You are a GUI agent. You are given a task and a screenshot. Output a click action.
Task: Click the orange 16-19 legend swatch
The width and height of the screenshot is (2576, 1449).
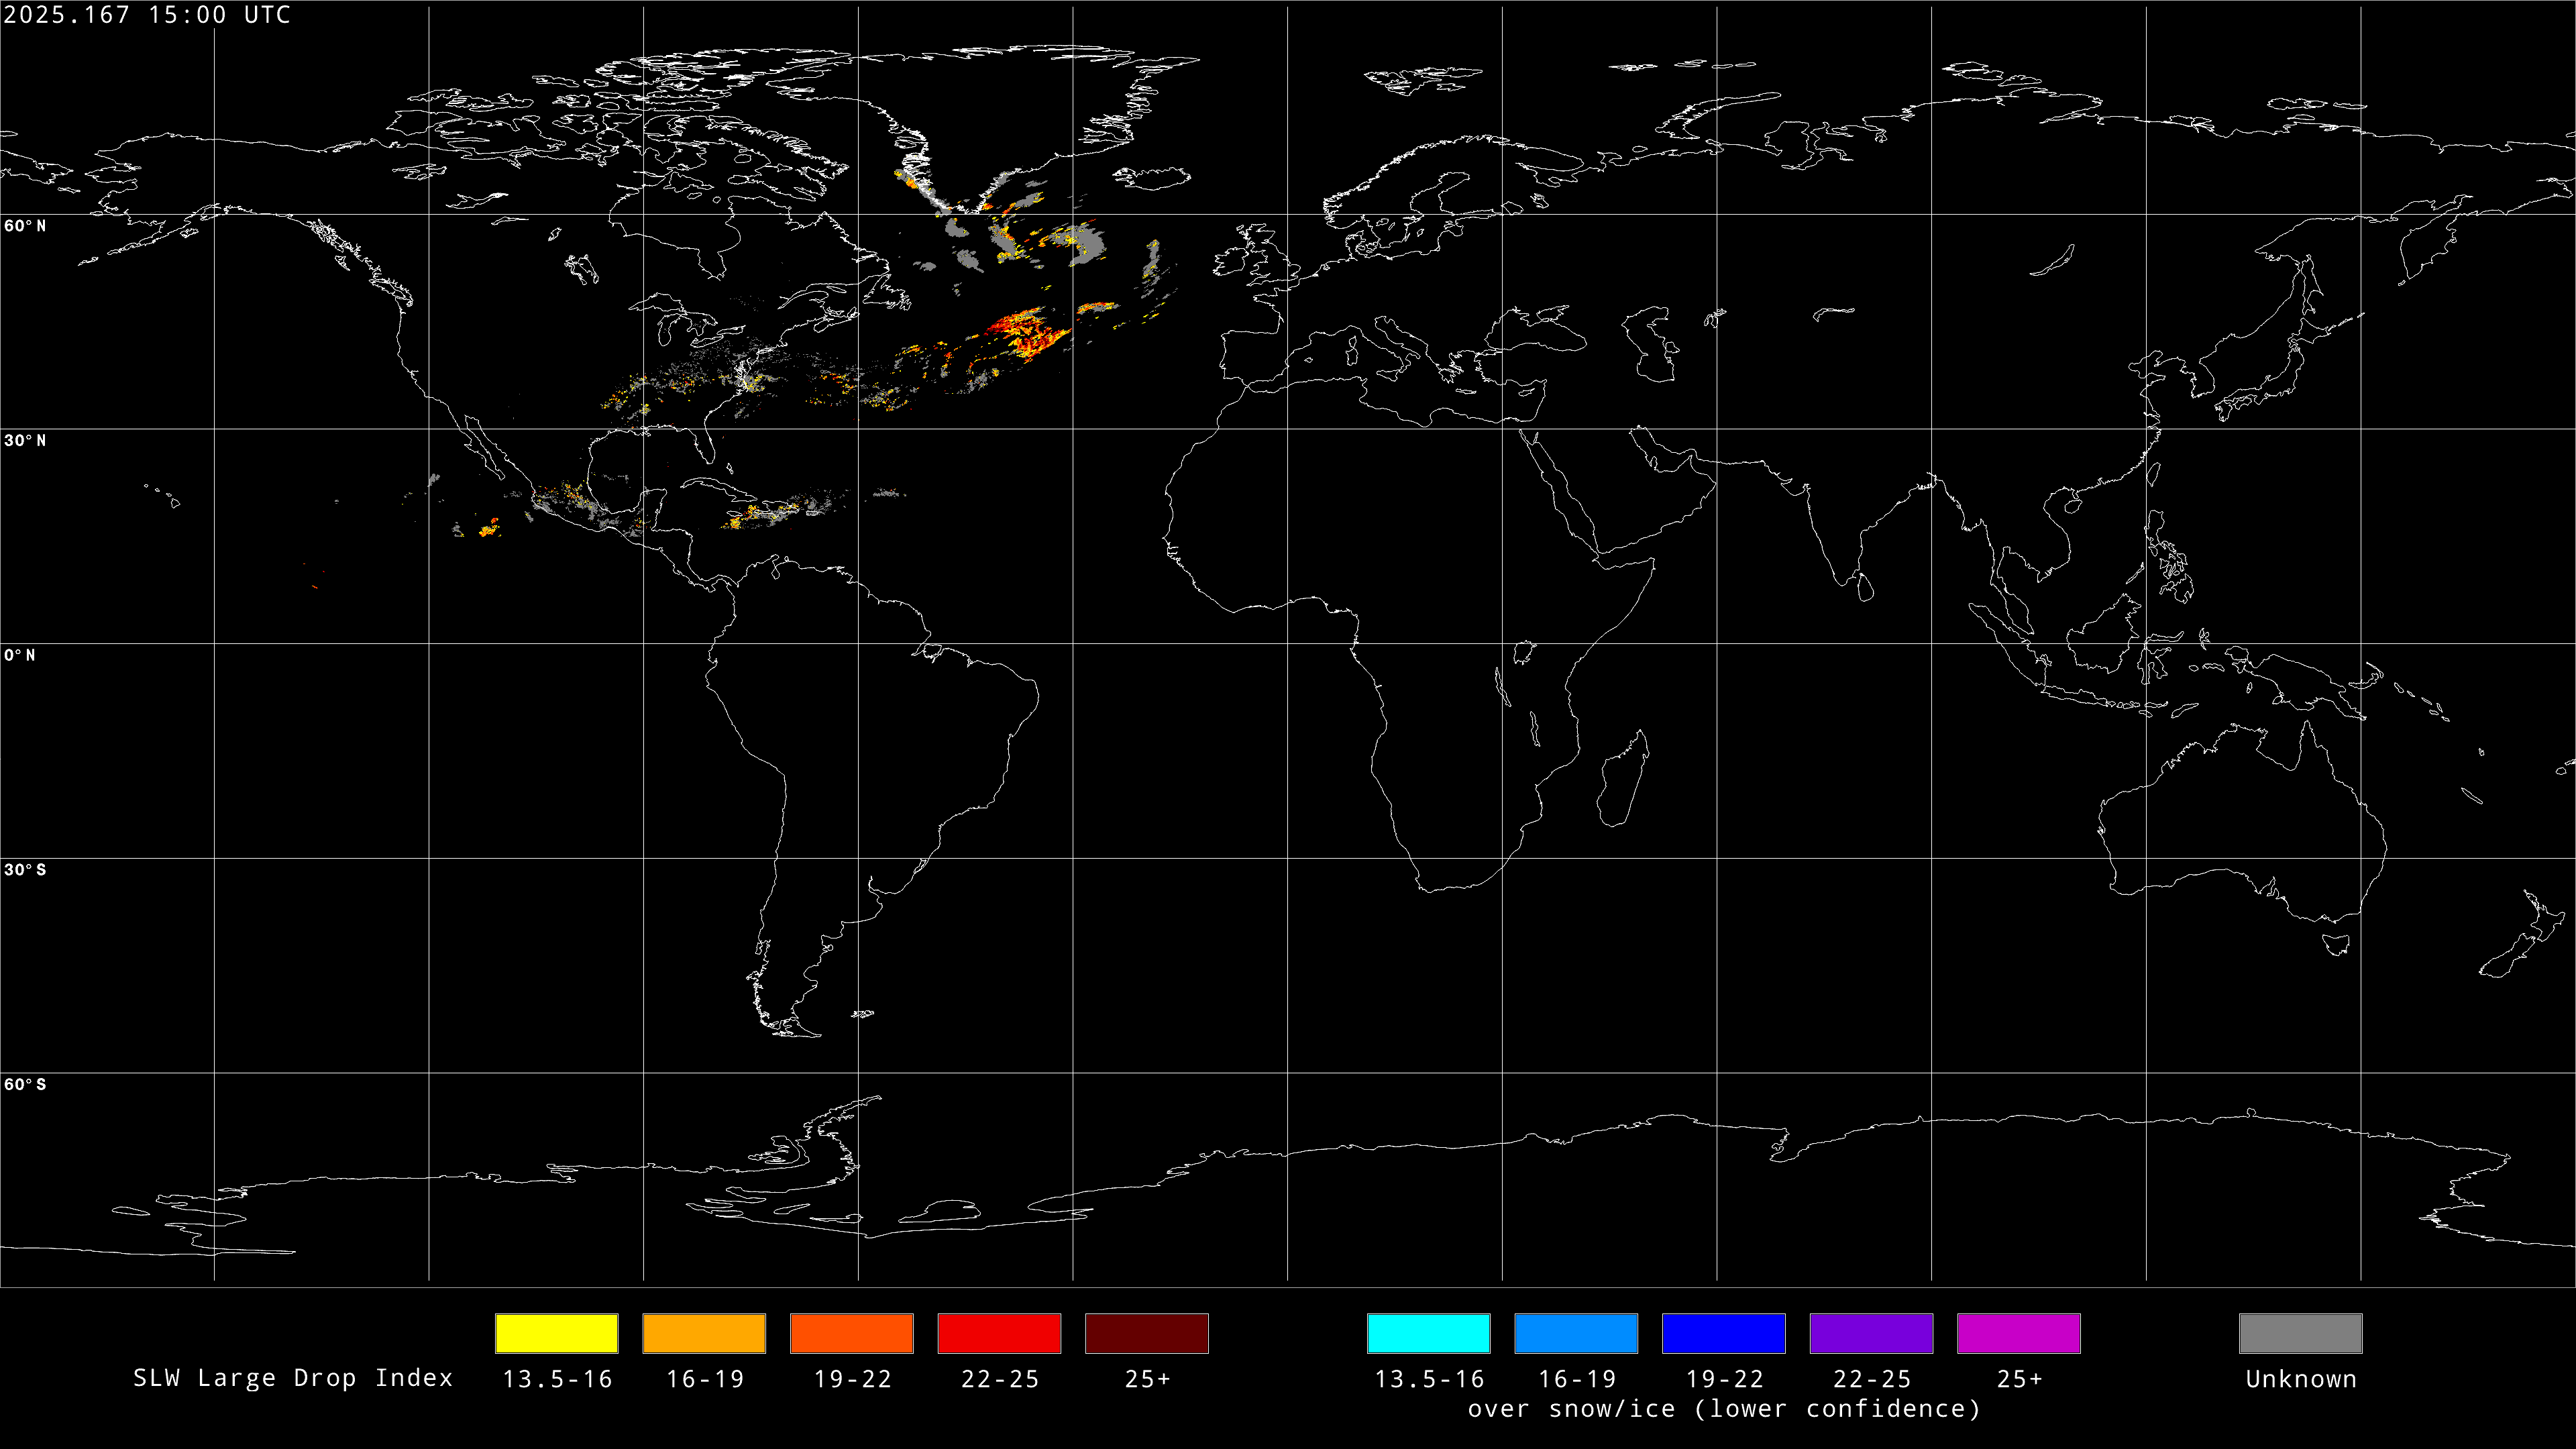click(x=704, y=1333)
